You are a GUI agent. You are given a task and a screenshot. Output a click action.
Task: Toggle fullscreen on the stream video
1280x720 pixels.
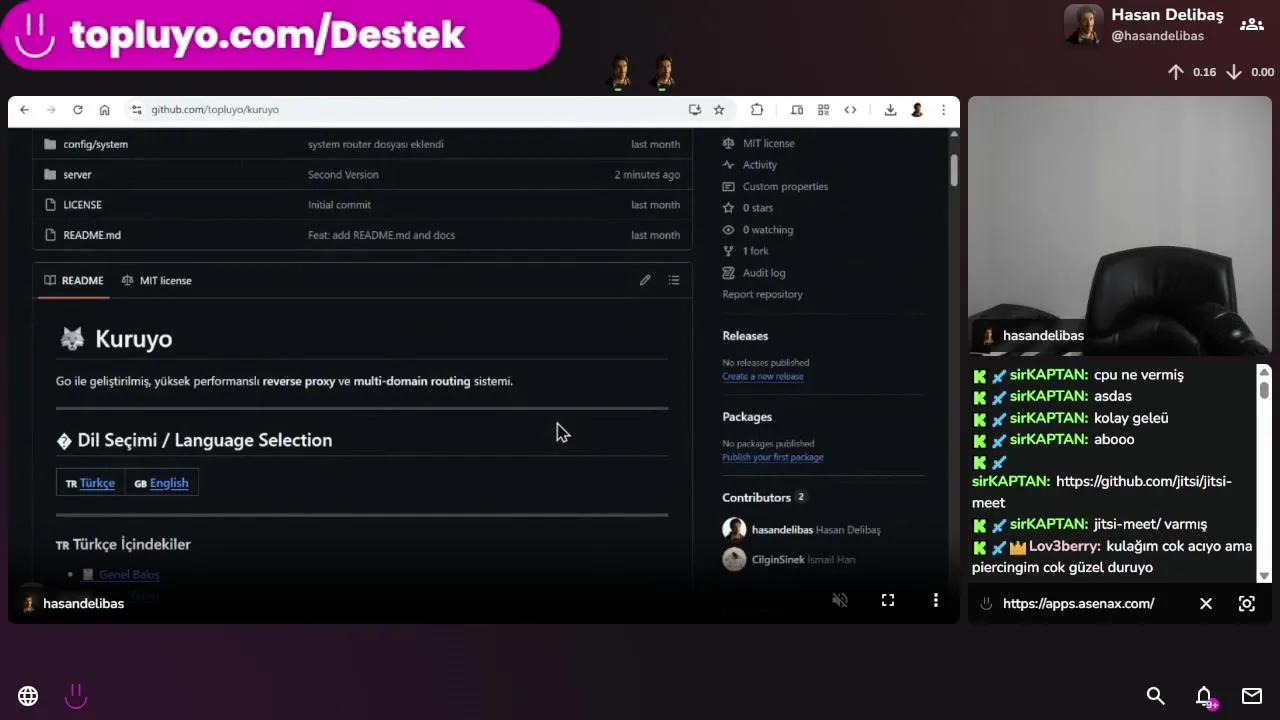point(887,600)
